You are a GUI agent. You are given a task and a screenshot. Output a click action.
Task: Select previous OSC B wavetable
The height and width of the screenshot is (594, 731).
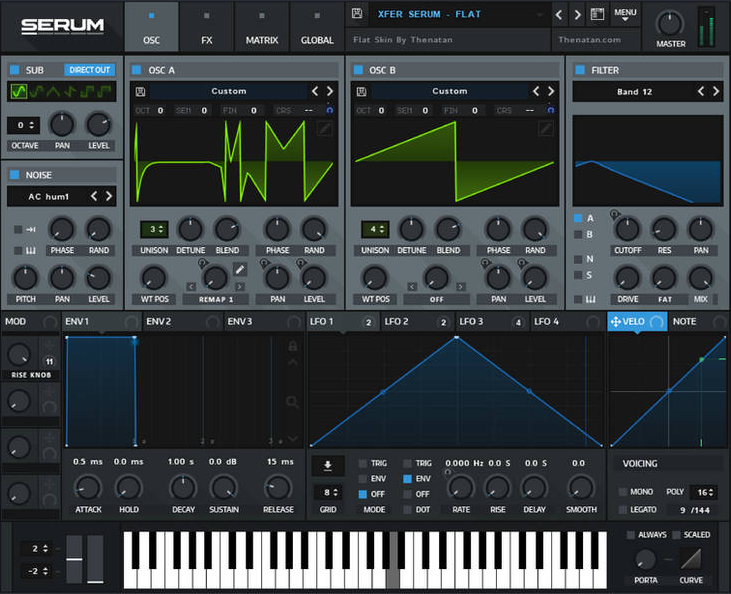click(536, 91)
